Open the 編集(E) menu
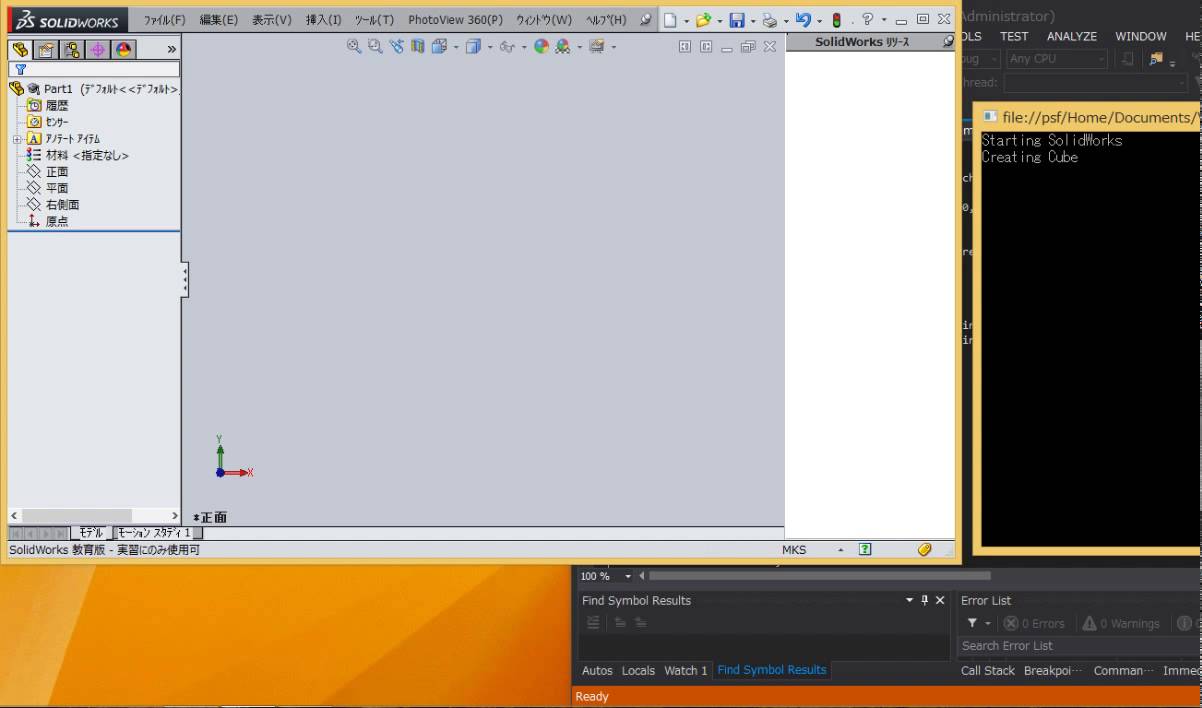 [x=218, y=20]
